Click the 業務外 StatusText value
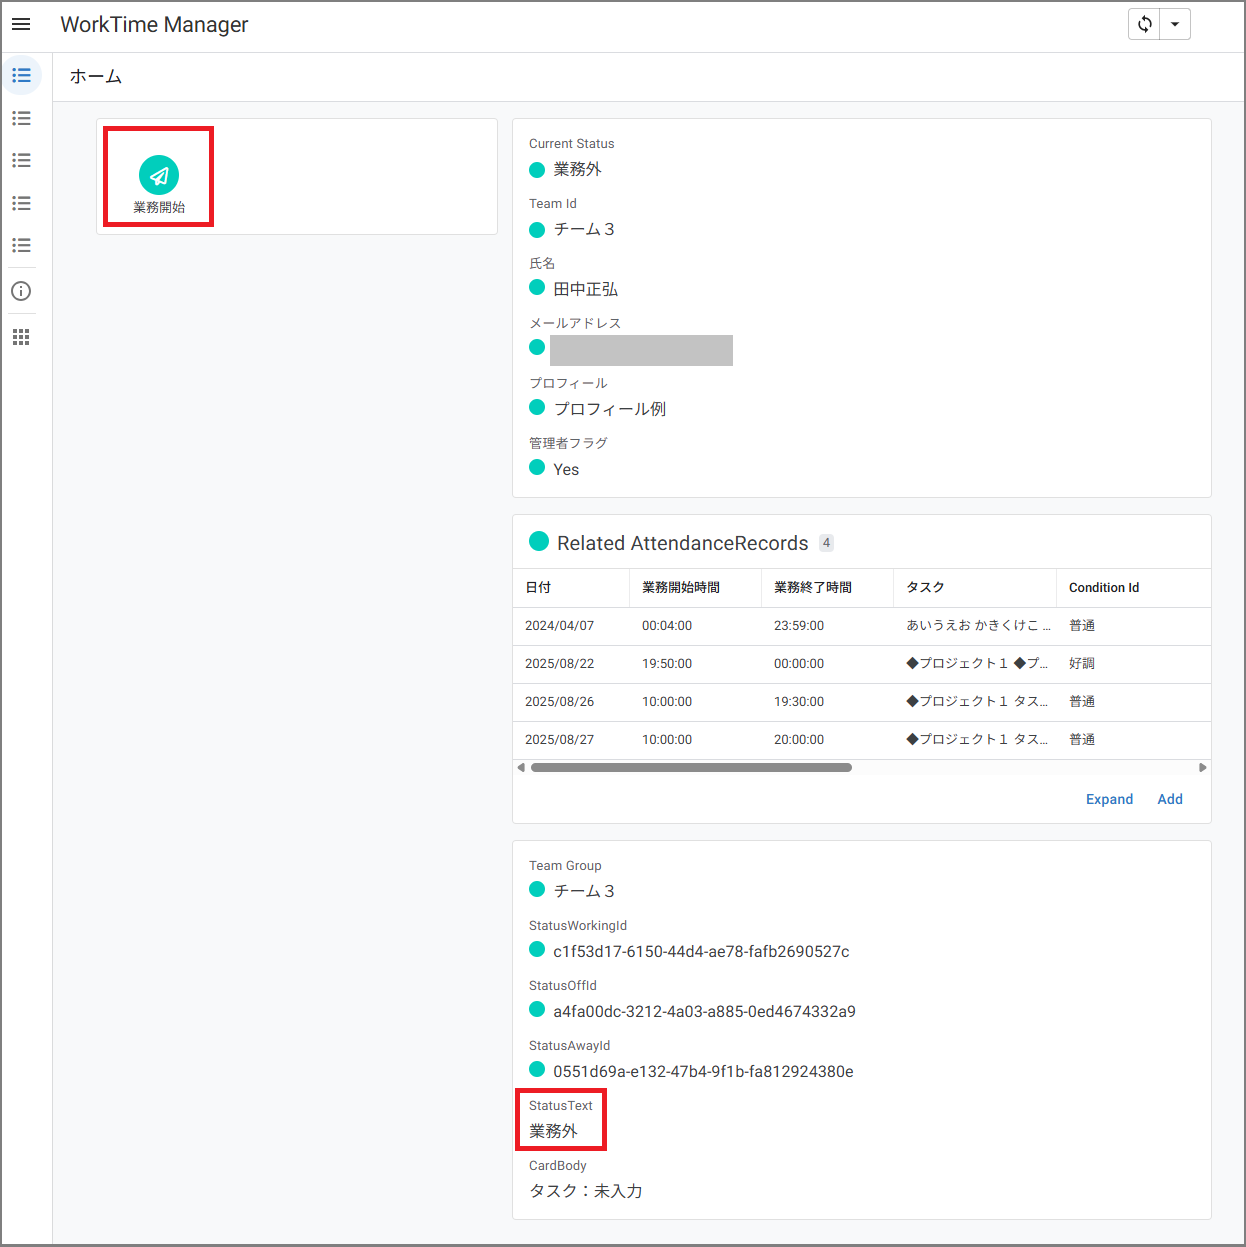1246x1247 pixels. [x=553, y=1131]
